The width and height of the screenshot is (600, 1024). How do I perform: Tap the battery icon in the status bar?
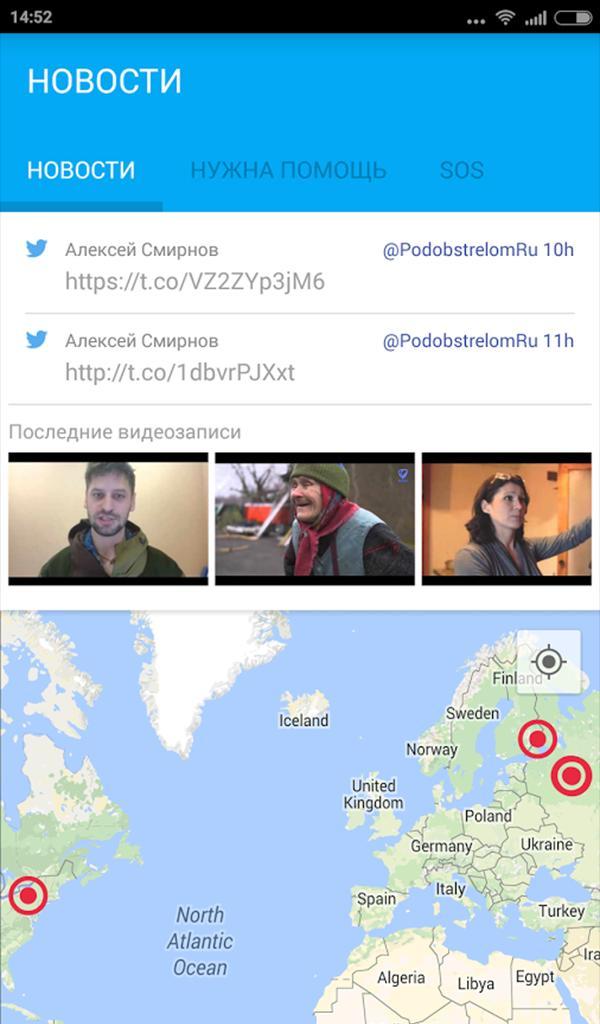pos(573,18)
